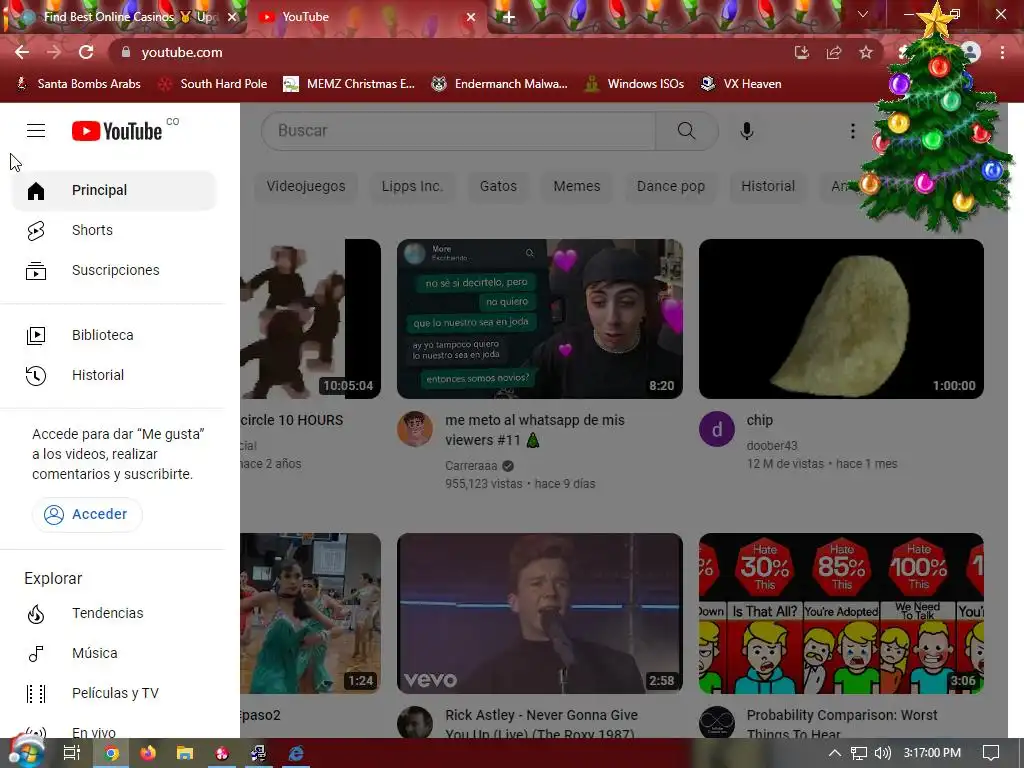The image size is (1024, 768).
Task: Select Videojuegos filter chip
Action: click(306, 186)
